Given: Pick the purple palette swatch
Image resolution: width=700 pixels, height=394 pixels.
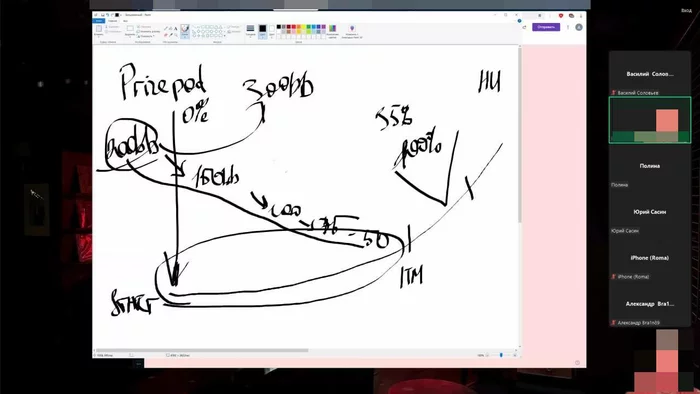Looking at the screenshot, I should 324,27.
